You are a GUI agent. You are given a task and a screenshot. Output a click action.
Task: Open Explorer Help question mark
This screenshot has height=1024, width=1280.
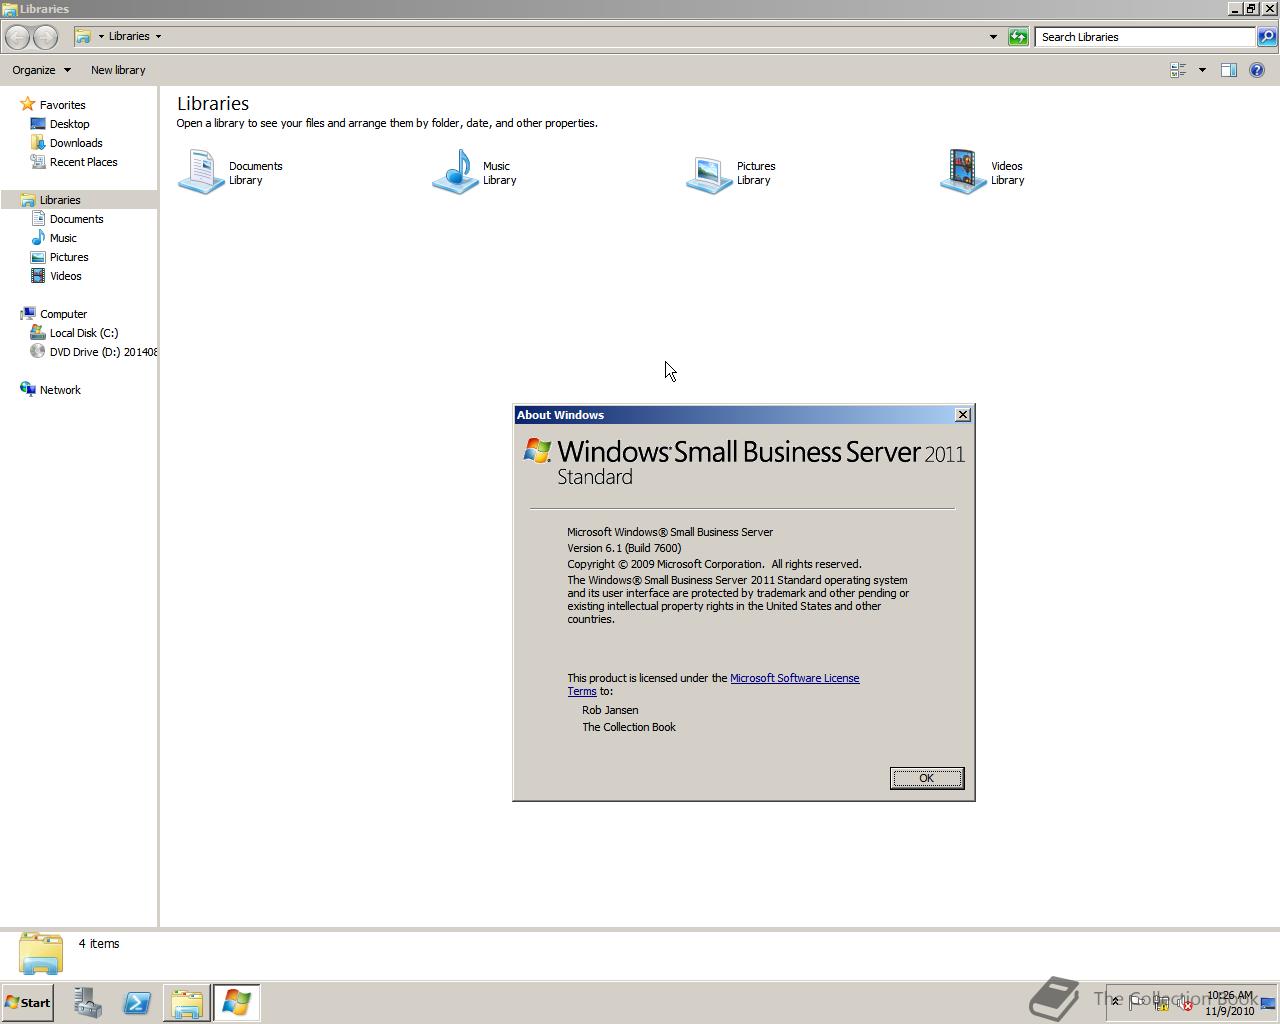click(1257, 70)
